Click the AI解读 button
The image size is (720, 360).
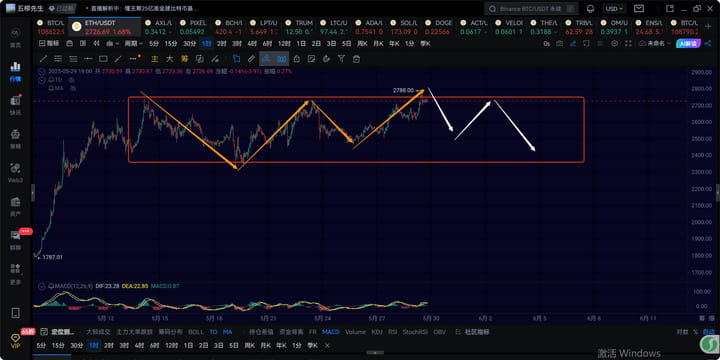(688, 44)
